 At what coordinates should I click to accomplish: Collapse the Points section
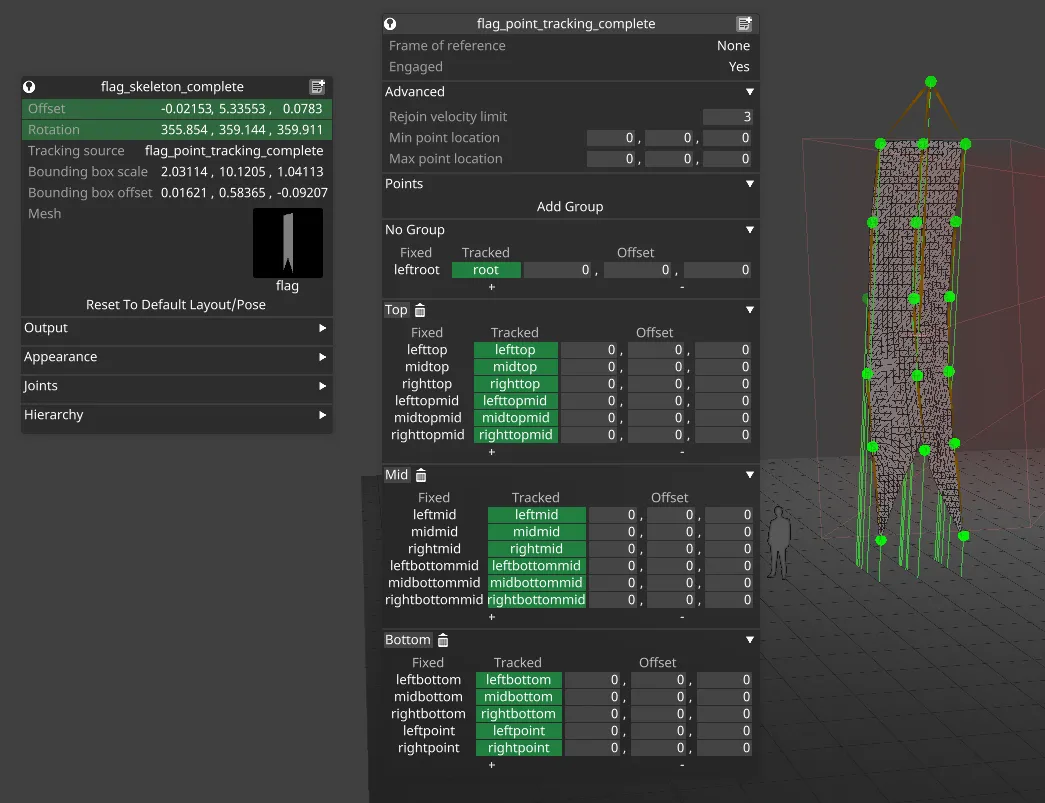pyautogui.click(x=751, y=183)
